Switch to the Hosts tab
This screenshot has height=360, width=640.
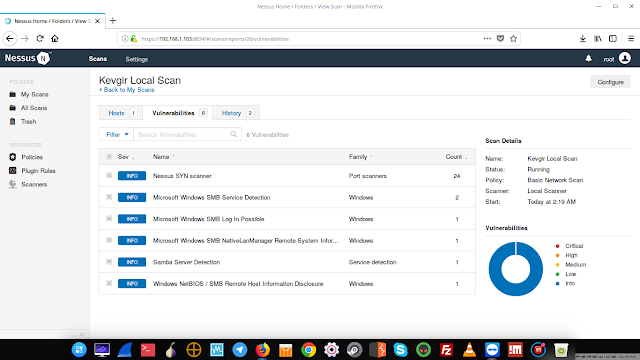121,113
